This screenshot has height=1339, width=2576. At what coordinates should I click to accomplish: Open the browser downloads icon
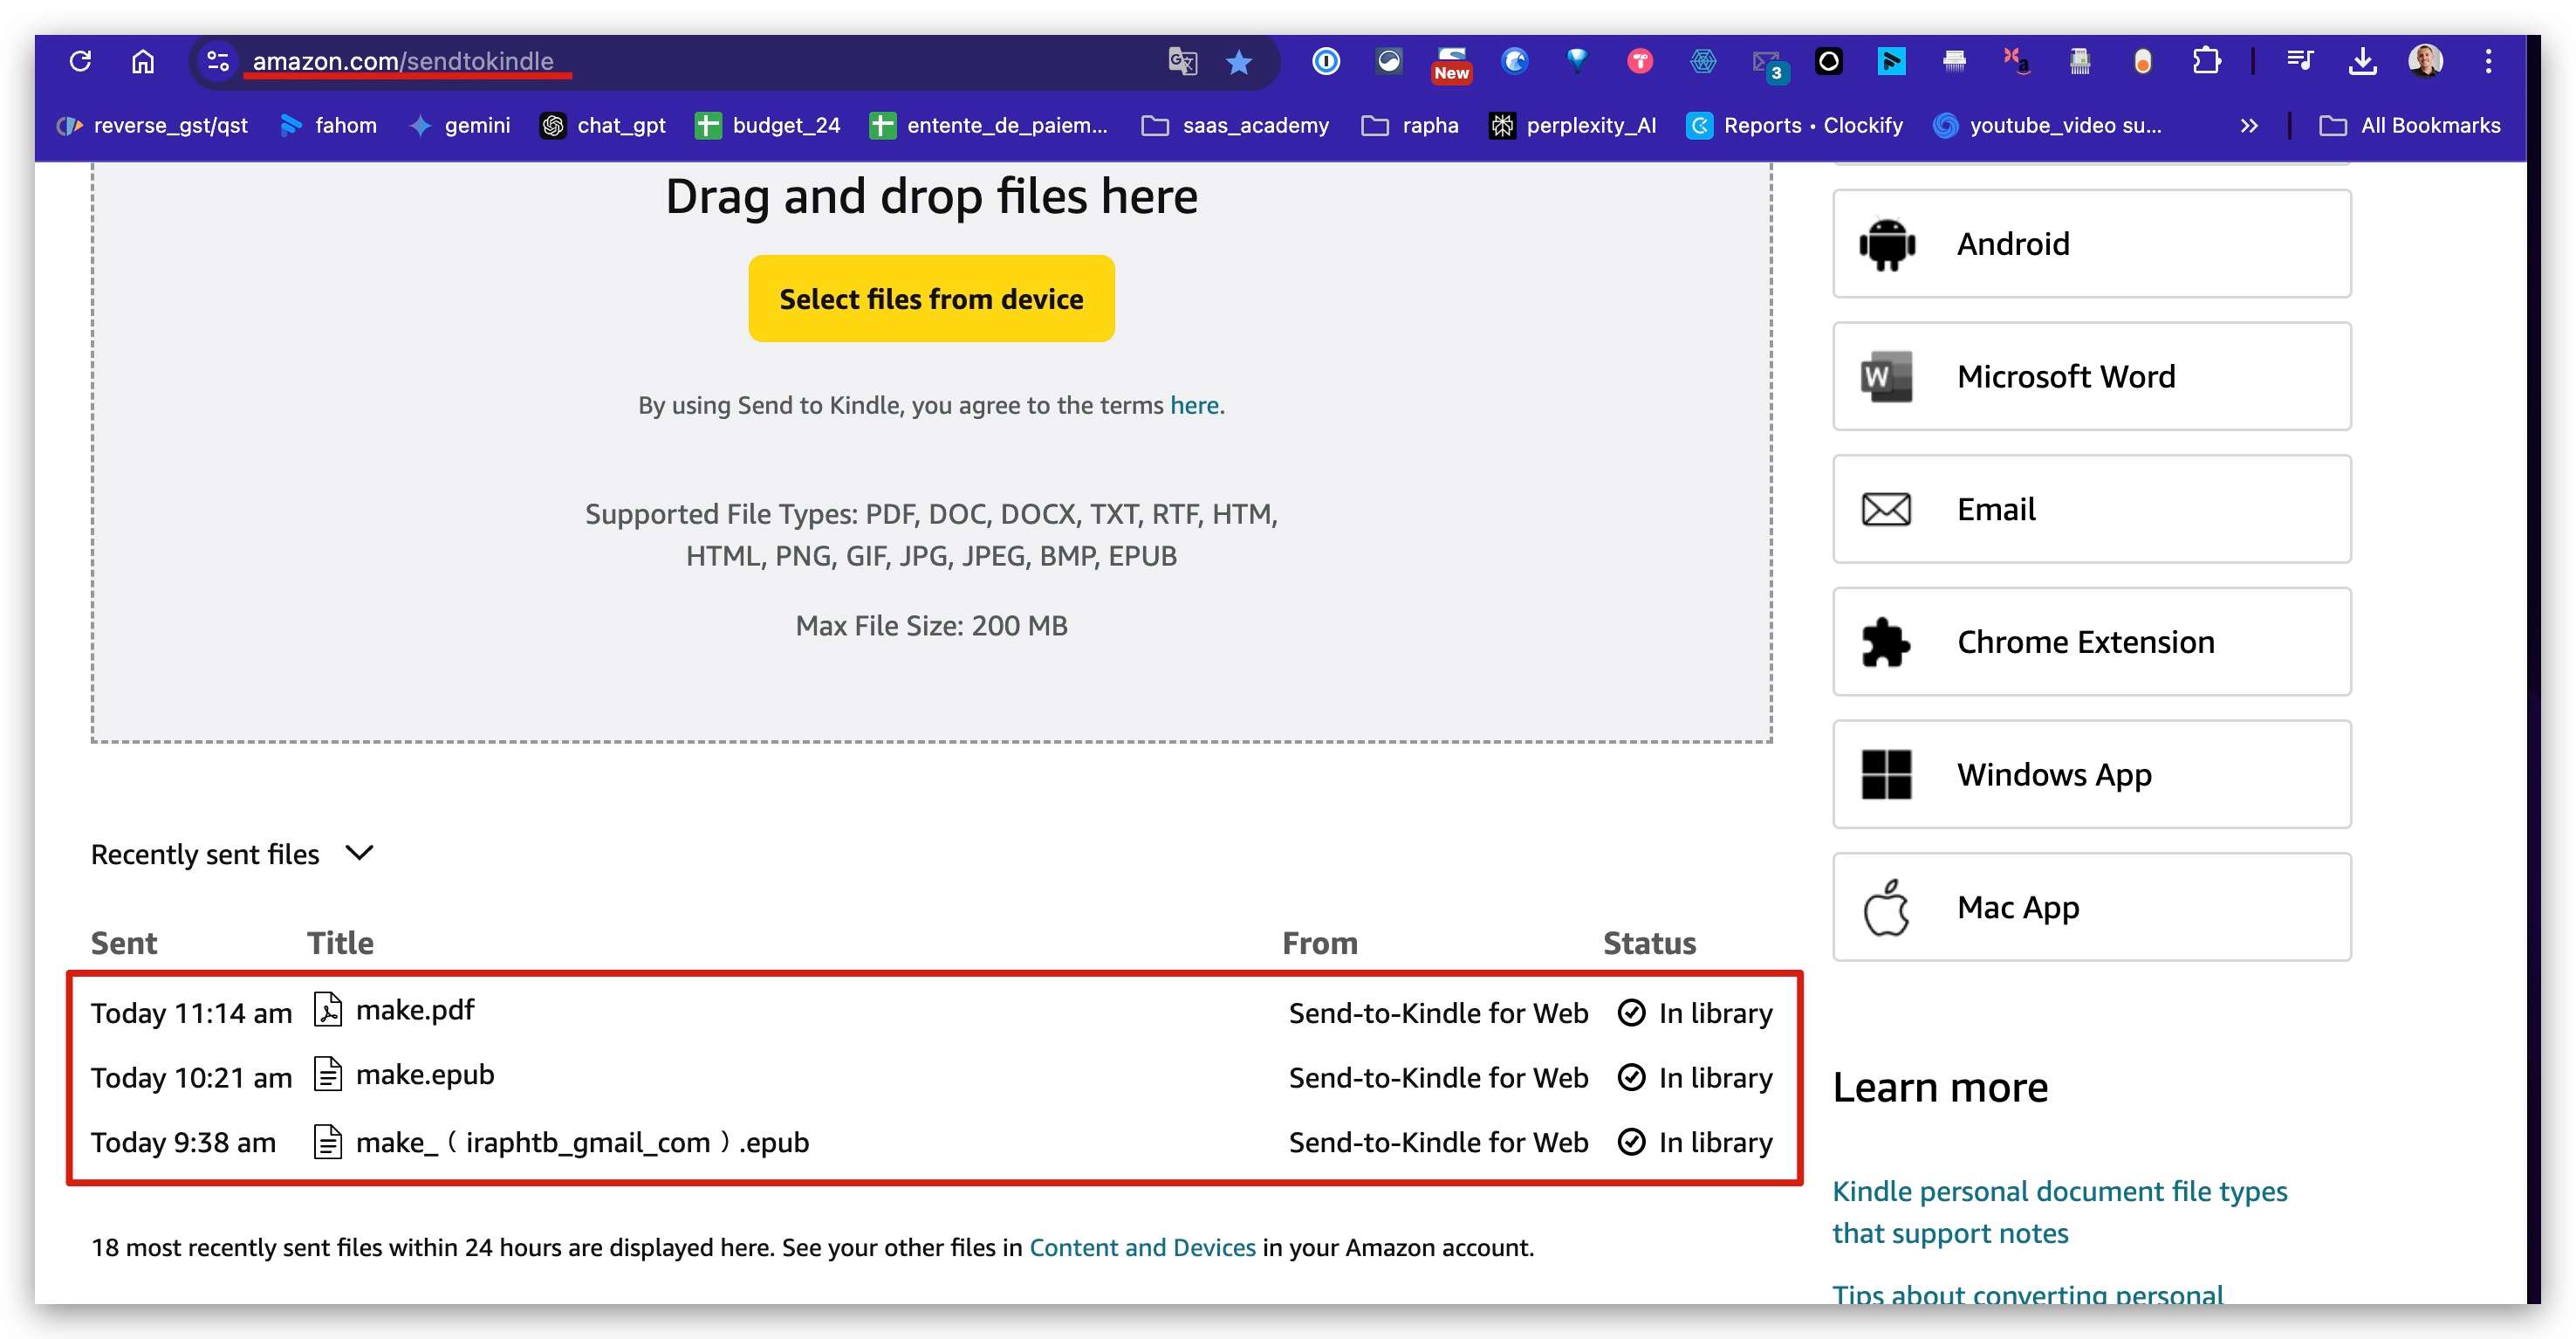pos(2362,61)
